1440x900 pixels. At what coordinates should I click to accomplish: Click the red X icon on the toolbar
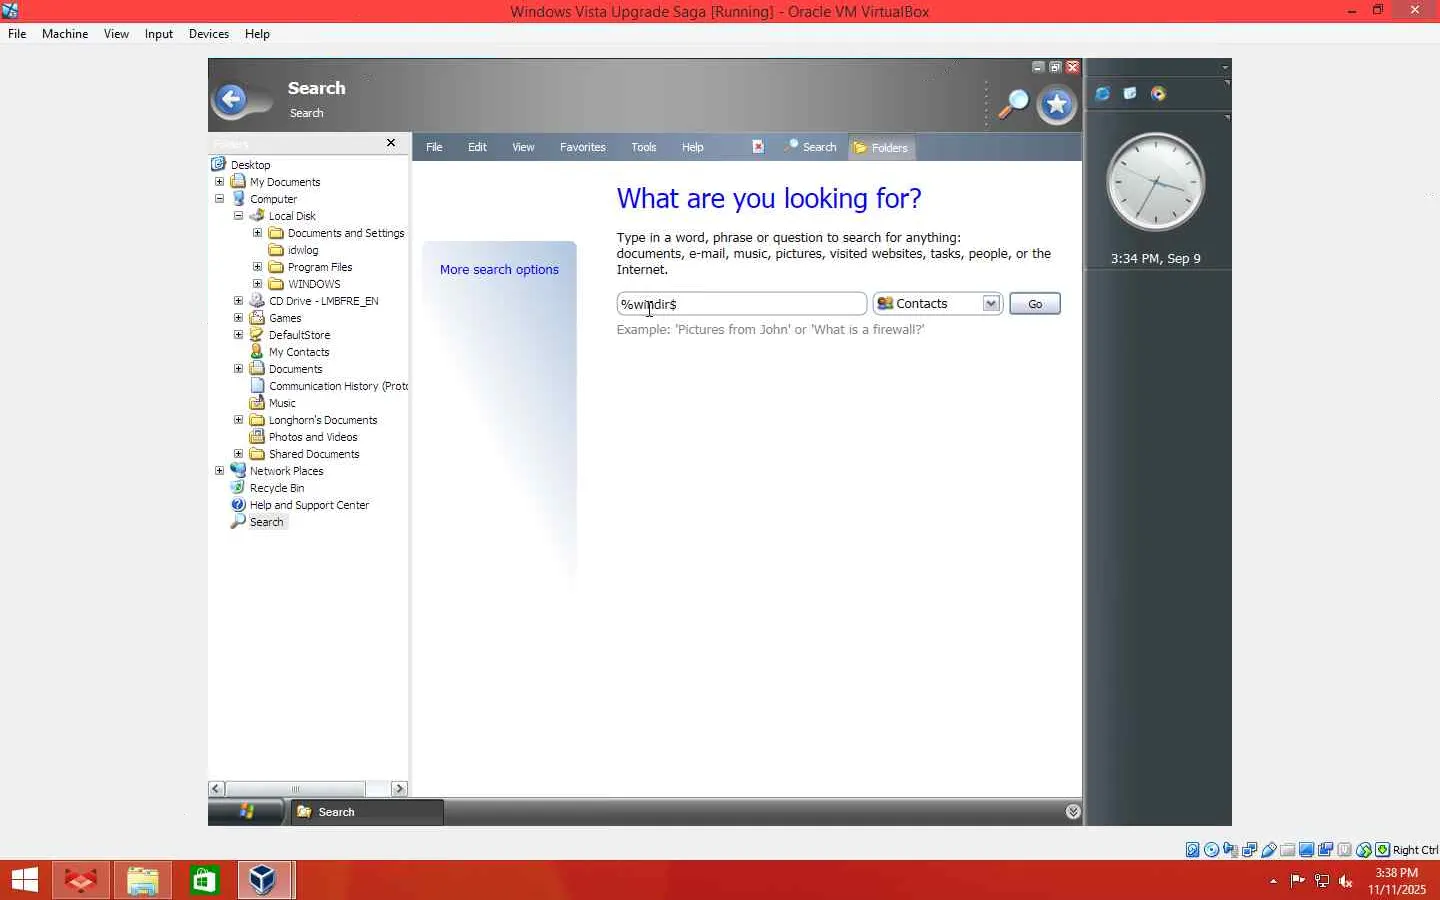click(758, 146)
